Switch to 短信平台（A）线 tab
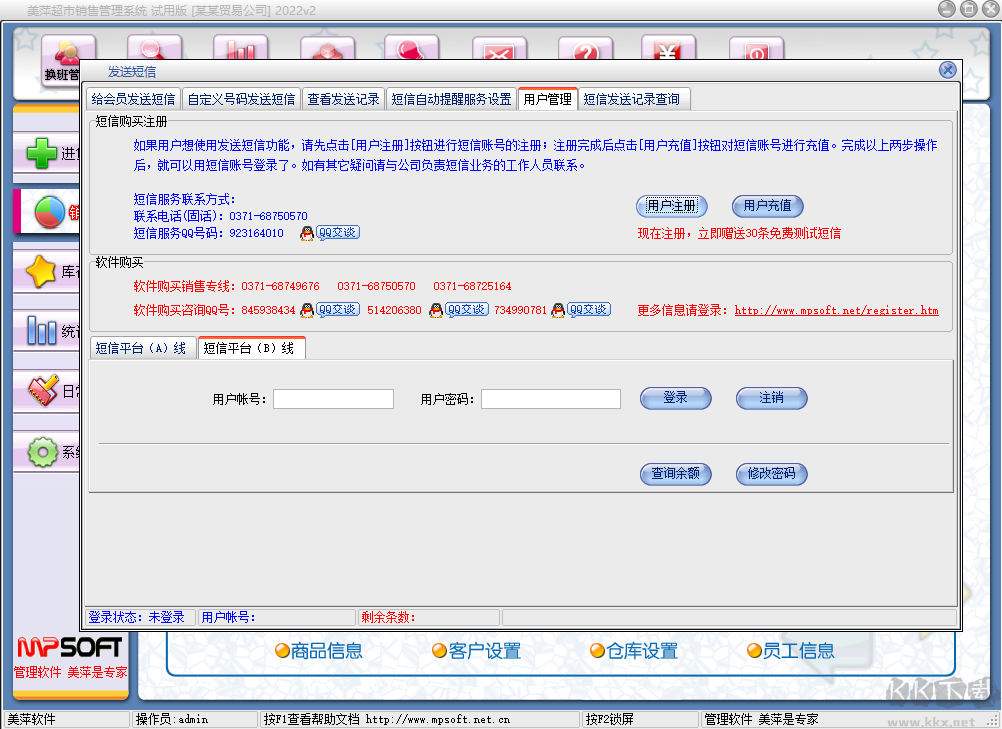The height and width of the screenshot is (729, 1002). click(142, 348)
